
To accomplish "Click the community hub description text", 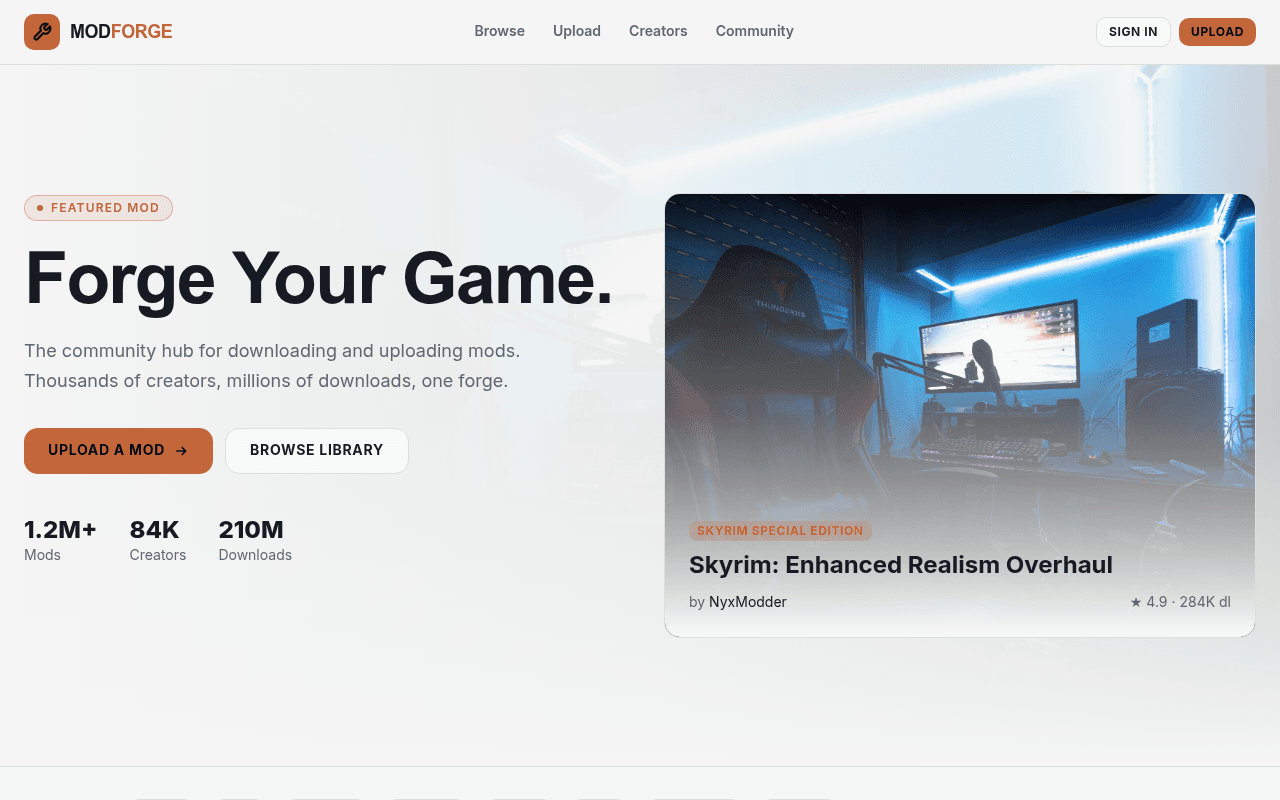I will point(272,366).
